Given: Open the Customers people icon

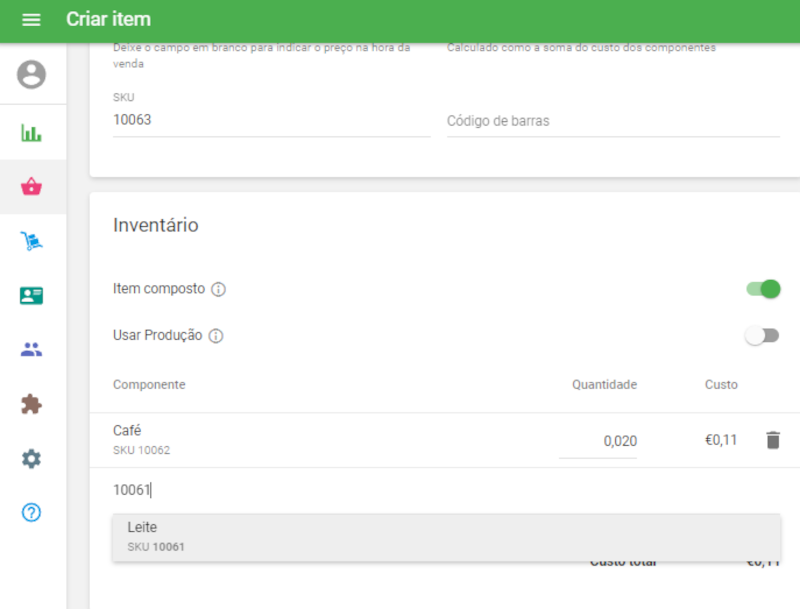Looking at the screenshot, I should (32, 350).
